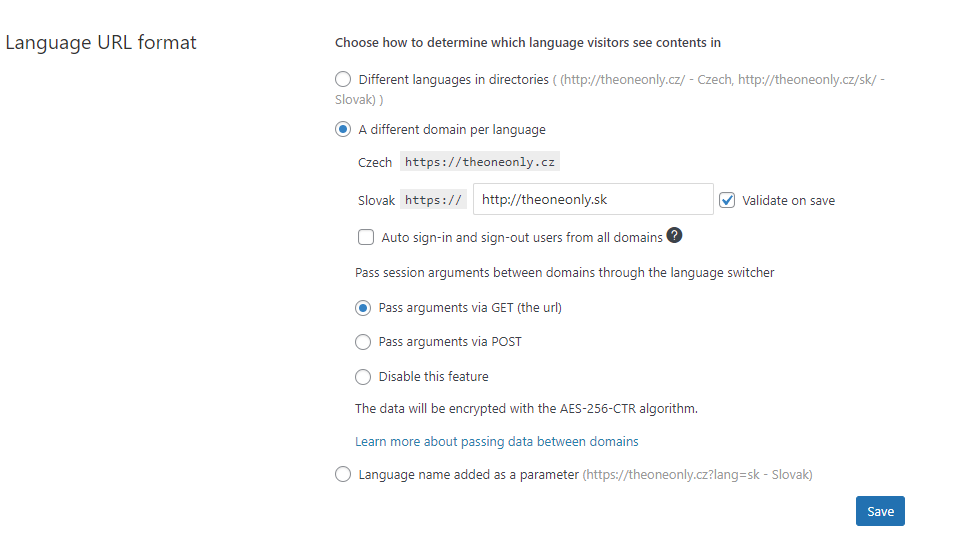Choose 'A different domain per language' radio
This screenshot has width=979, height=542.
click(x=343, y=129)
